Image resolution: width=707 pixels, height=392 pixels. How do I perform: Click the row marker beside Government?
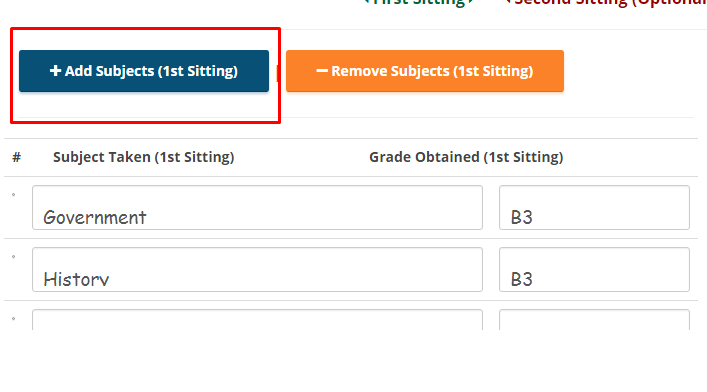coord(14,195)
